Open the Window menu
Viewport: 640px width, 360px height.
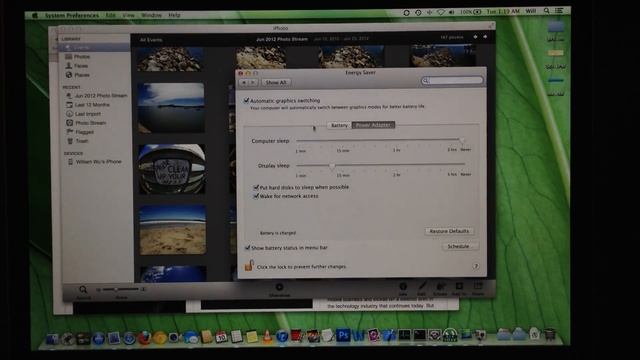click(151, 15)
